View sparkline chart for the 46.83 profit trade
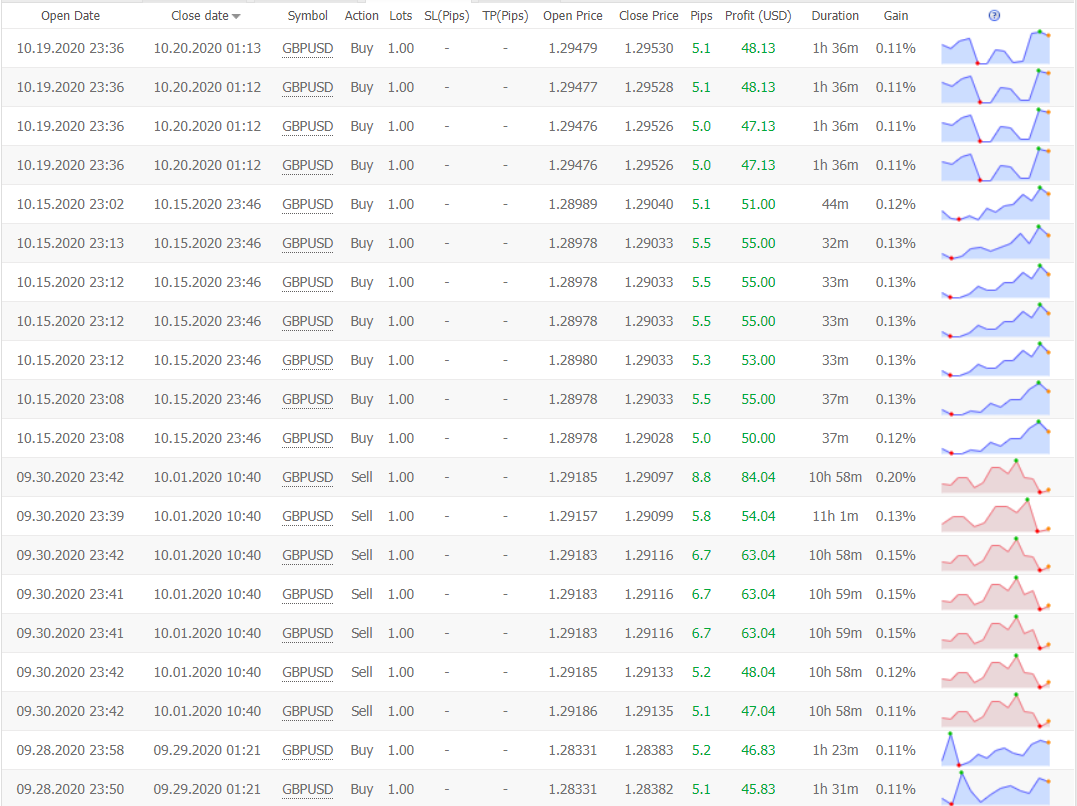Viewport: 1077px width, 806px height. point(995,749)
